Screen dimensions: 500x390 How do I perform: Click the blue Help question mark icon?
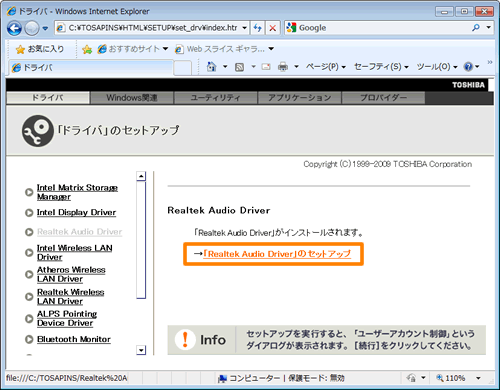point(468,67)
